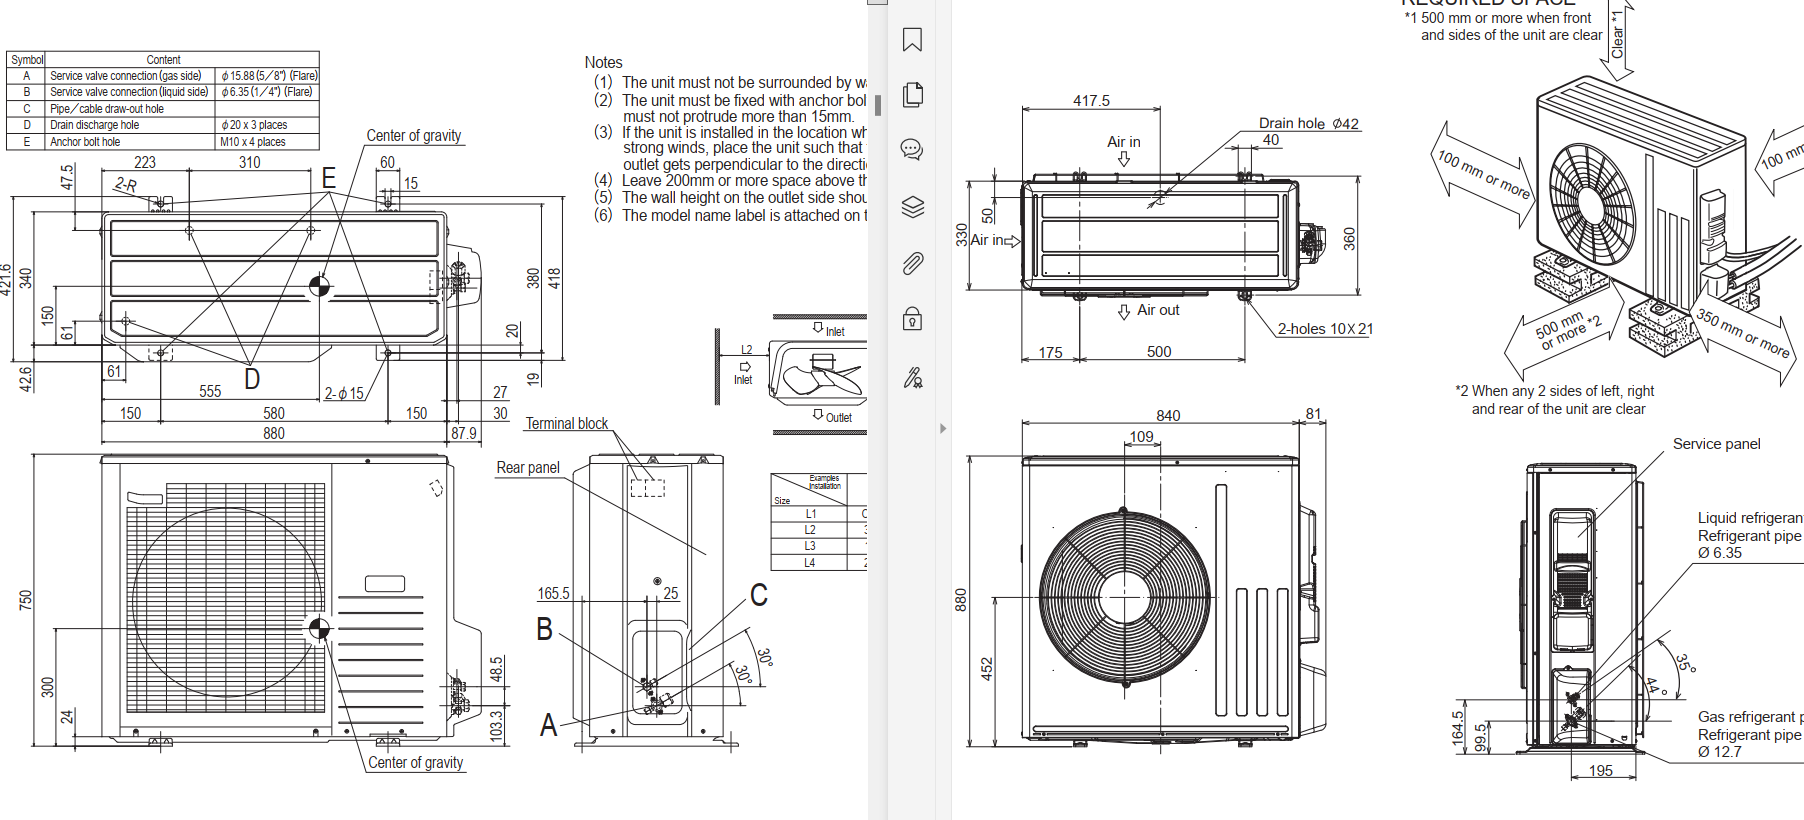The width and height of the screenshot is (1804, 820).
Task: Click the 'Notes' heading text
Action: point(603,62)
